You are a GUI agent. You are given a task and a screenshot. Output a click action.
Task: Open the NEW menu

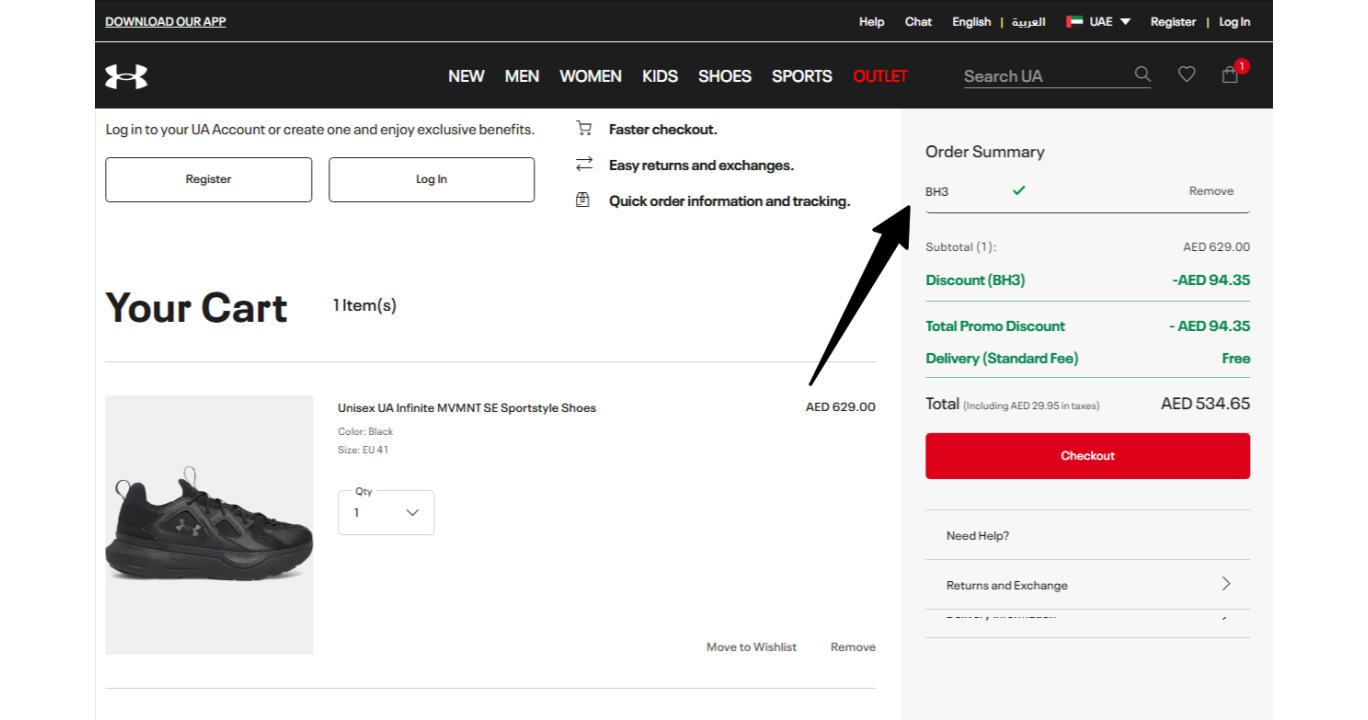[466, 76]
